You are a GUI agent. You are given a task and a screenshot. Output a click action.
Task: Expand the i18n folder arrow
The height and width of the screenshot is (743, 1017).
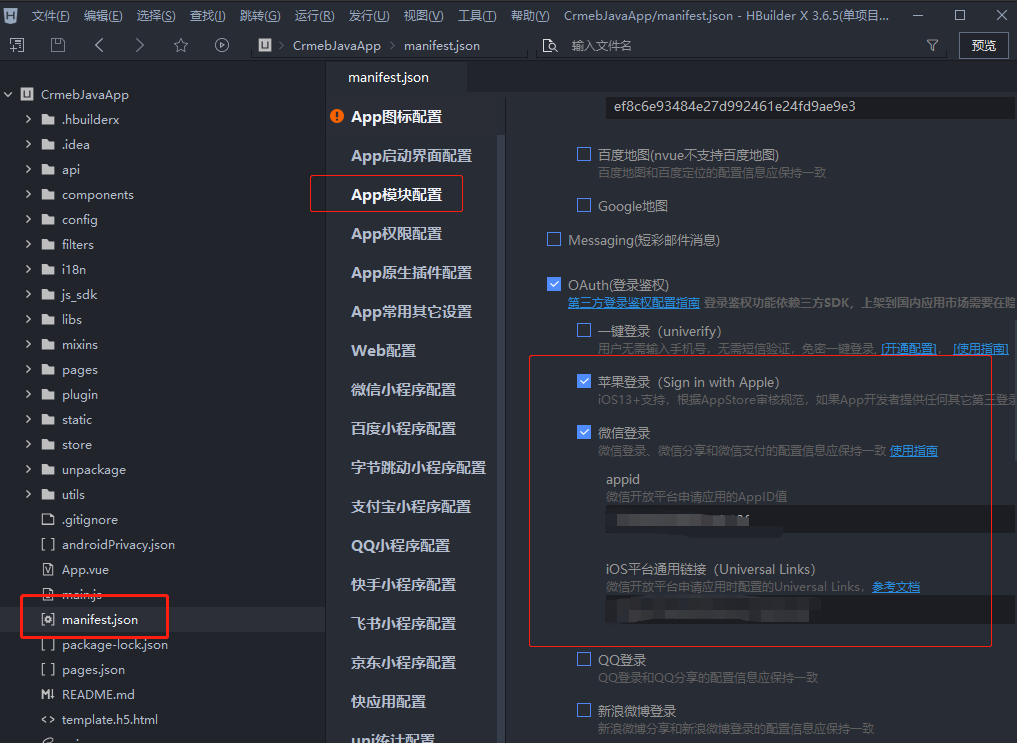28,269
